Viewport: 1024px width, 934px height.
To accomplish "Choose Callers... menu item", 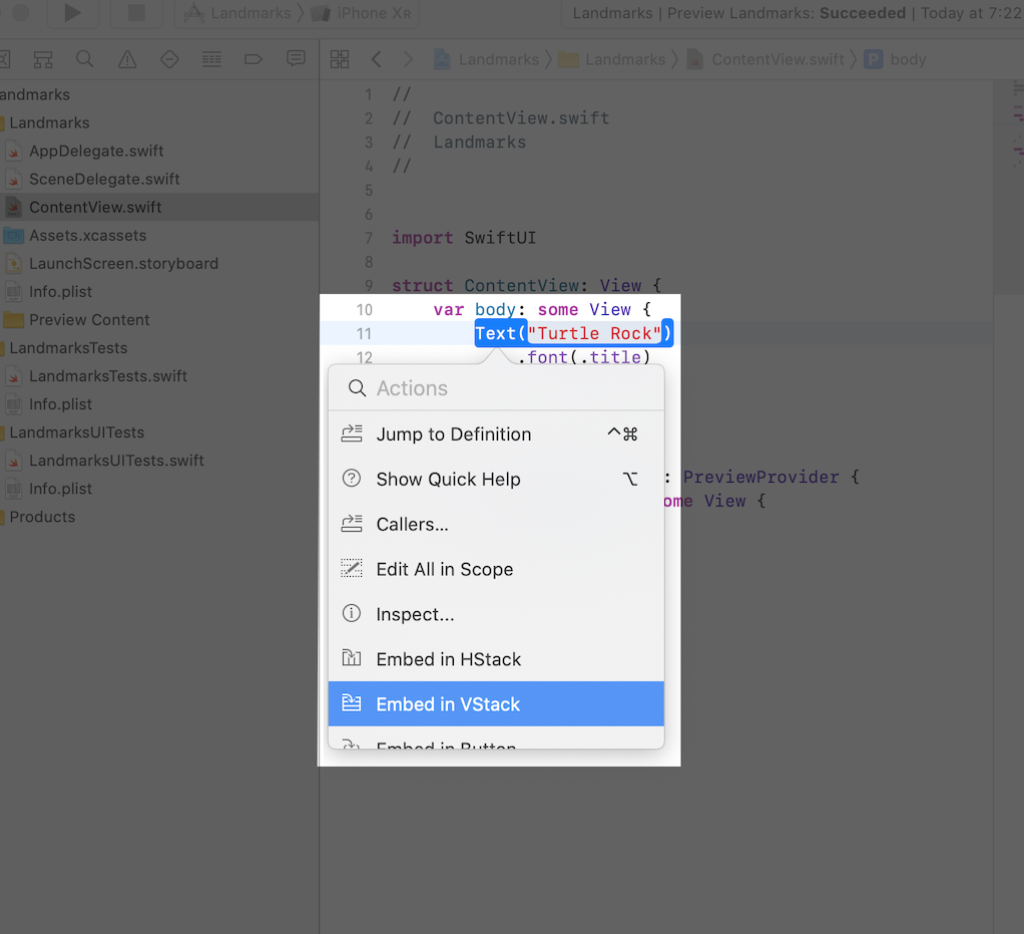I will pos(496,524).
